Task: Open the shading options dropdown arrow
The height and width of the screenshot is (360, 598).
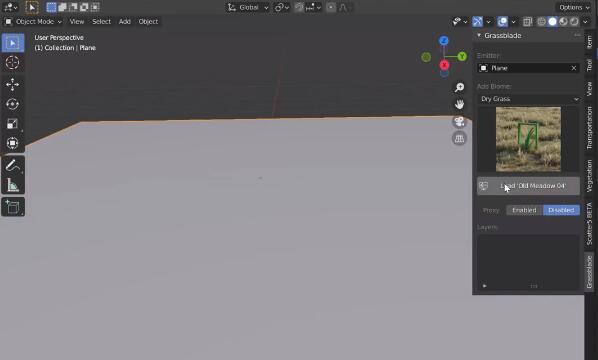Action: pos(585,22)
